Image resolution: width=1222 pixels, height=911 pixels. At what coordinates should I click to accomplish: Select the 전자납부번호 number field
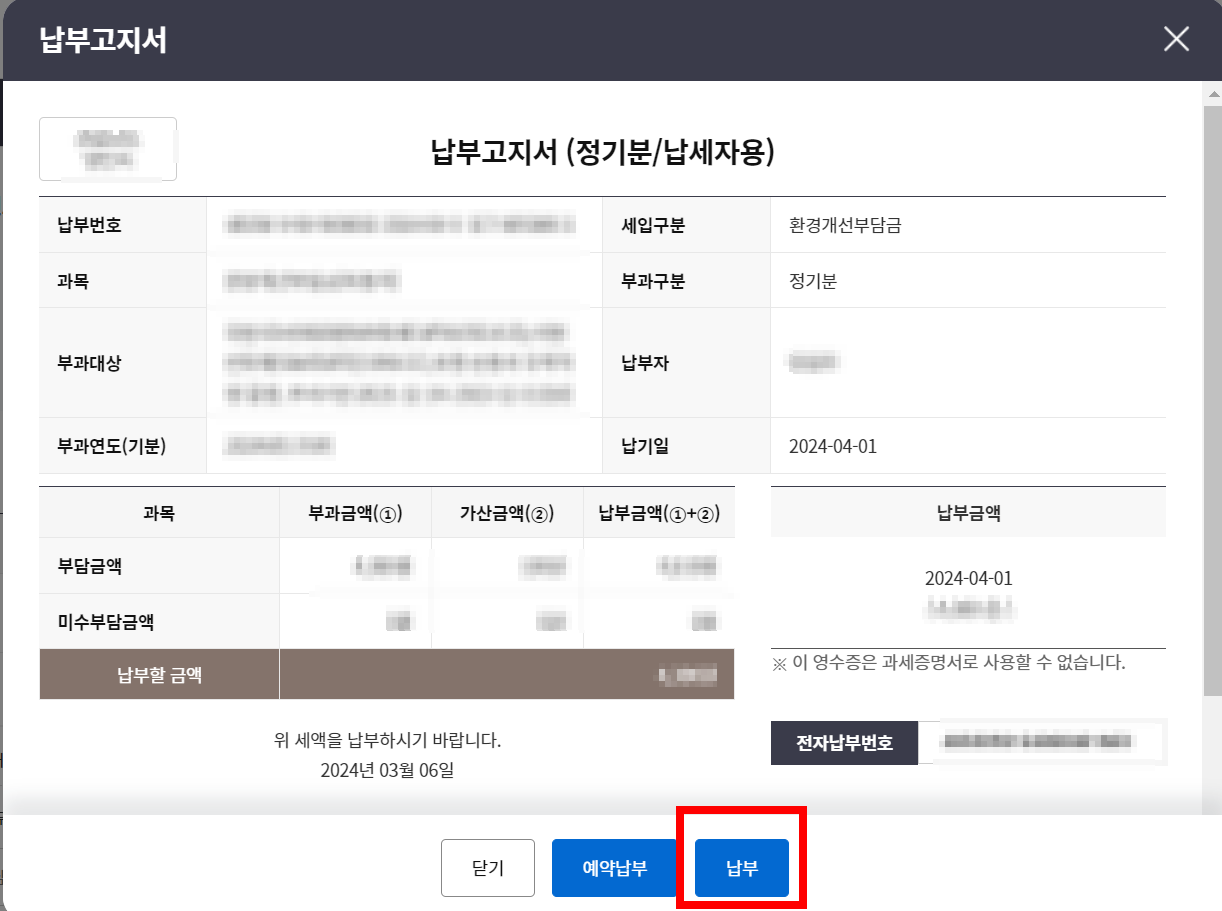pyautogui.click(x=1044, y=743)
